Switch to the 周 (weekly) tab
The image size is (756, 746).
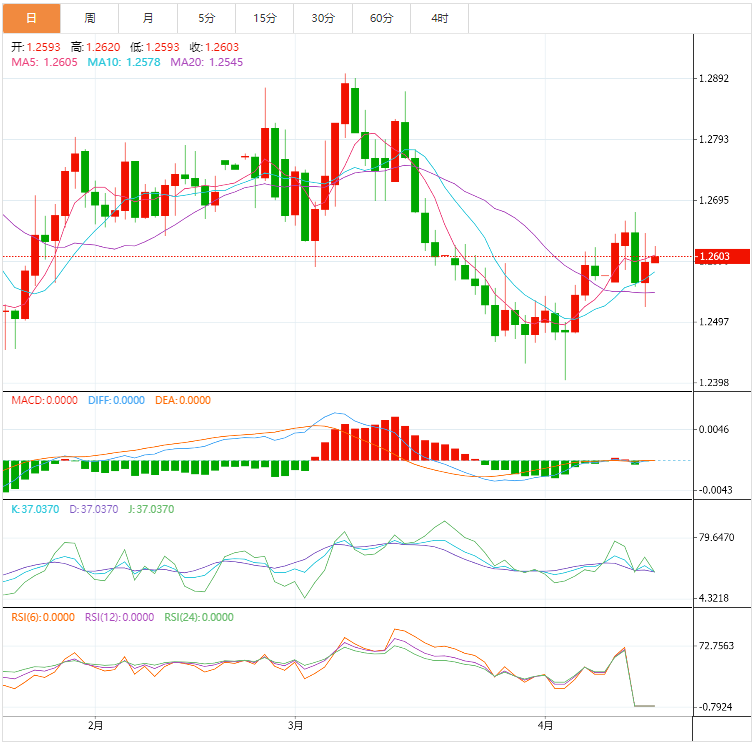(90, 18)
